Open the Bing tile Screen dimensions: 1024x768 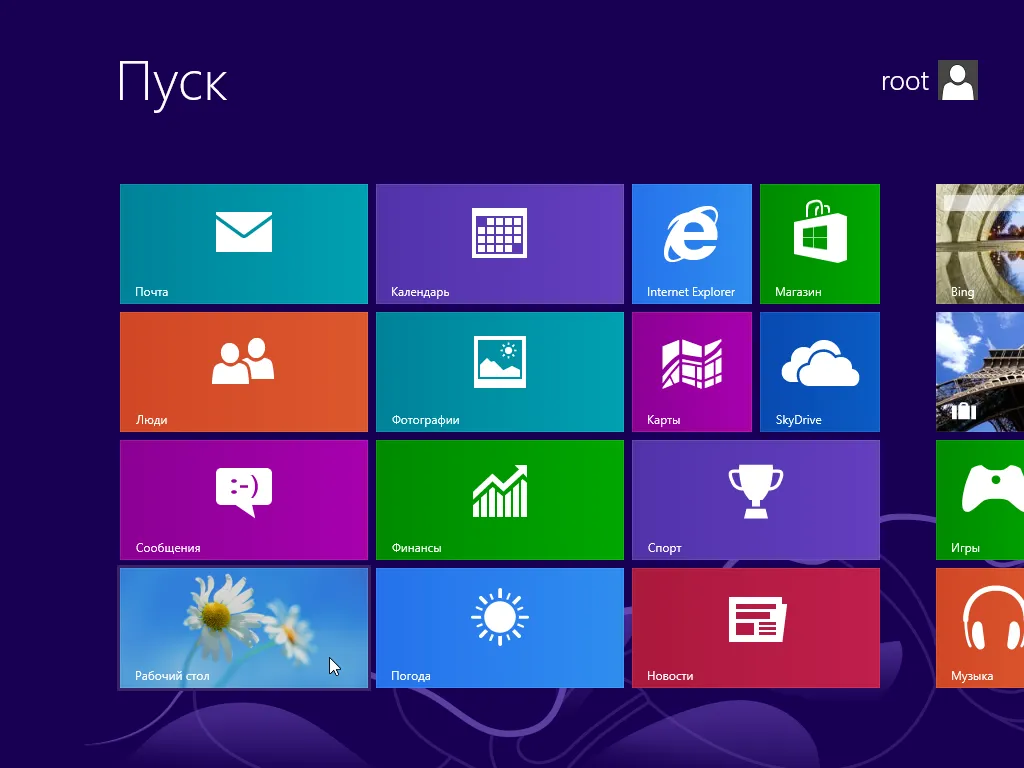pyautogui.click(x=980, y=244)
